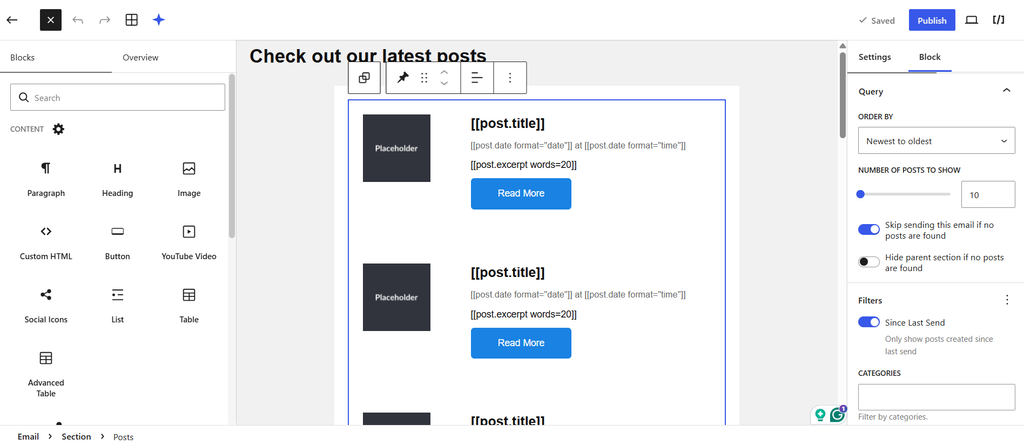Click the drag handle dots icon
1024x446 pixels.
[x=424, y=78]
